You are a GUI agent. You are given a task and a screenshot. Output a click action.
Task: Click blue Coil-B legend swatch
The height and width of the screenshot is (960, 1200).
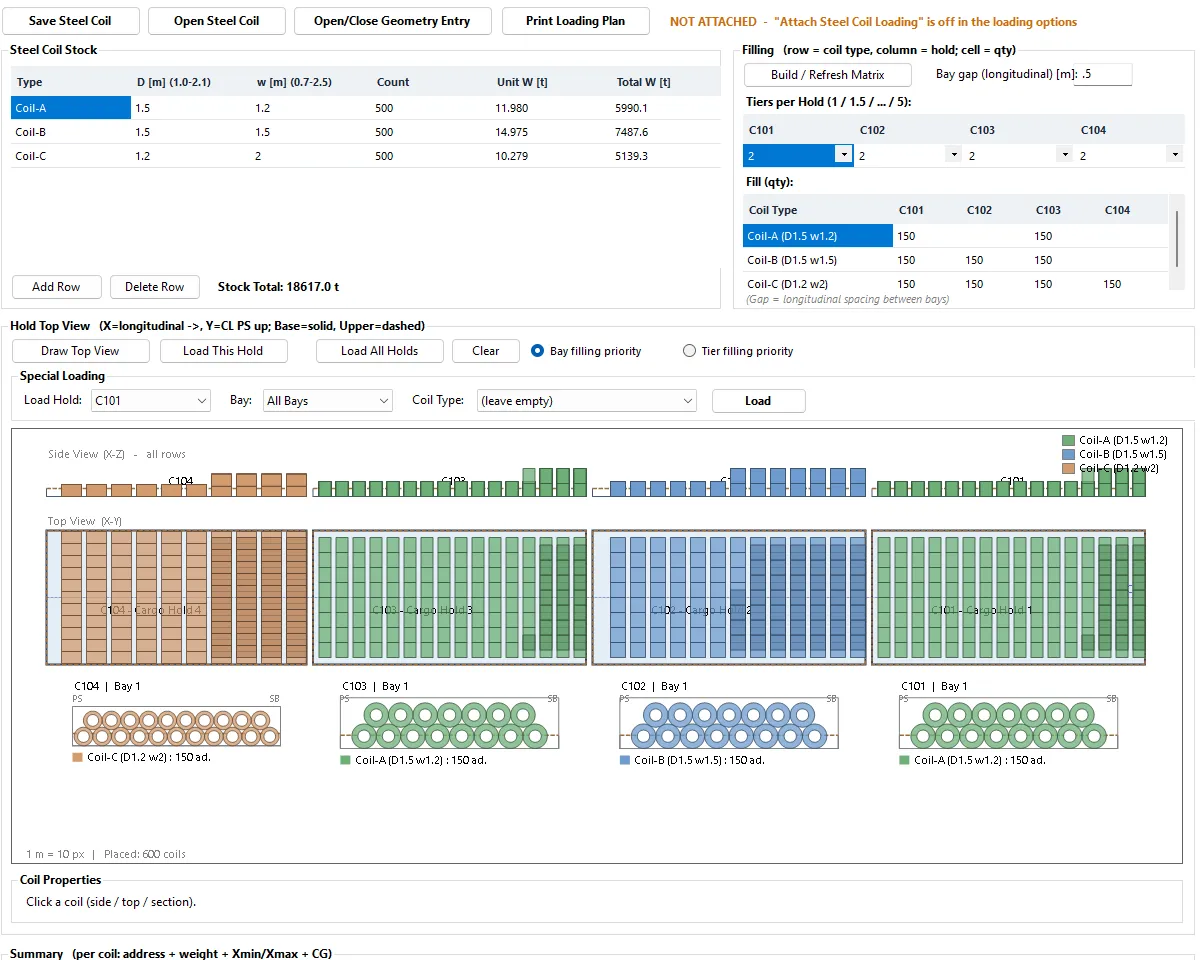pyautogui.click(x=1068, y=454)
